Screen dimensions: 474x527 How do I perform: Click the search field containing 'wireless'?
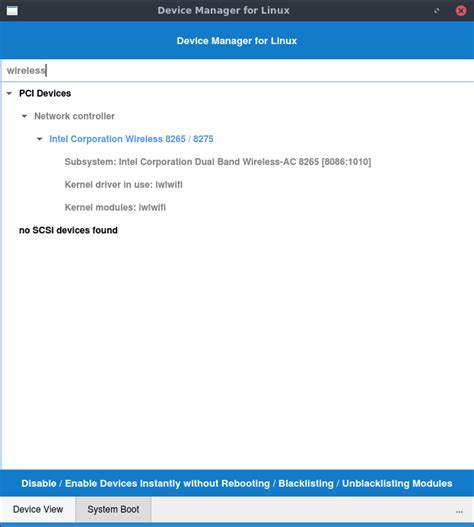pyautogui.click(x=237, y=71)
